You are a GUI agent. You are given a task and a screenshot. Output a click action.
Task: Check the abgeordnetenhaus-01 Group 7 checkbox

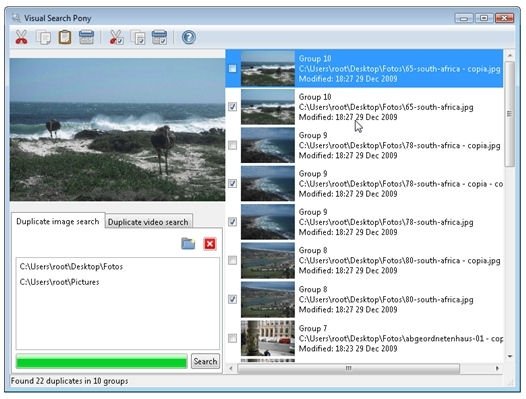pos(232,338)
